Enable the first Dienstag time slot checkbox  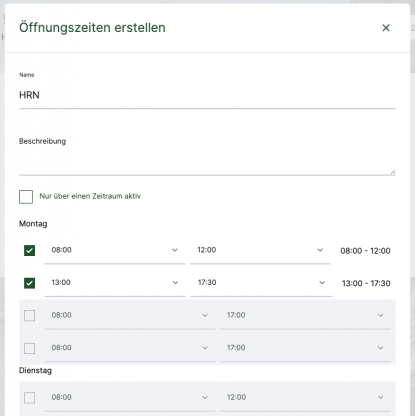coord(29,397)
